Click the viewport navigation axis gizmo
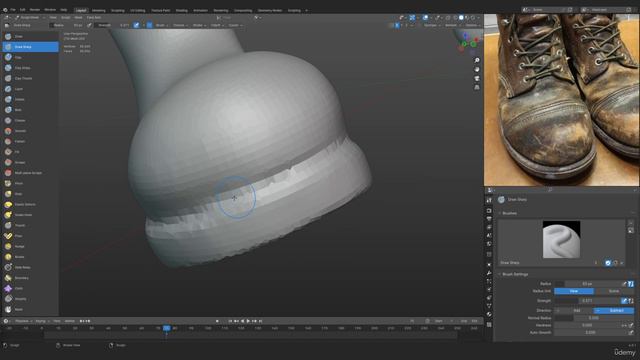 (x=468, y=42)
